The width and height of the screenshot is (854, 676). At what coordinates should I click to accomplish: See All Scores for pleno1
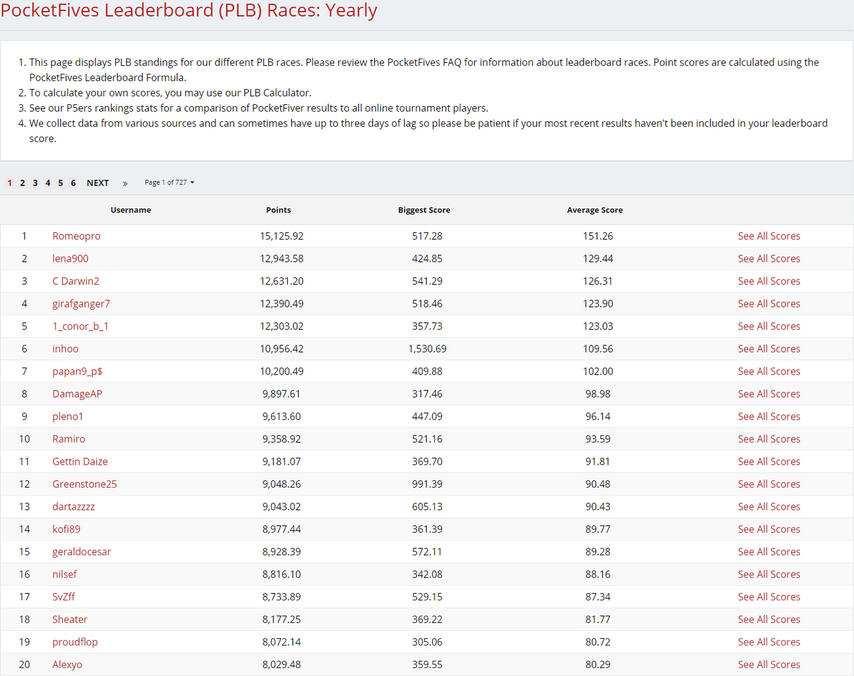(x=769, y=417)
